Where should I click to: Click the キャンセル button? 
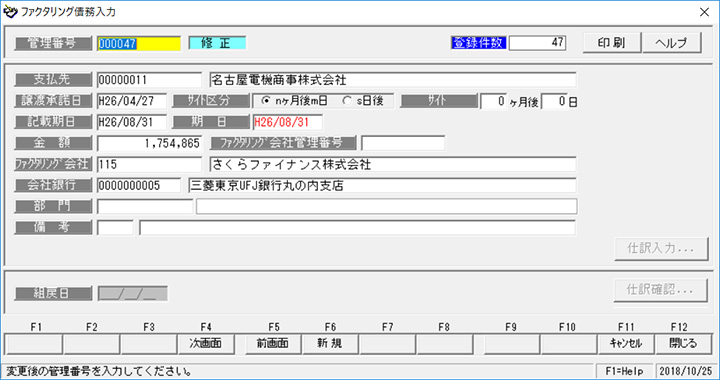coord(626,344)
